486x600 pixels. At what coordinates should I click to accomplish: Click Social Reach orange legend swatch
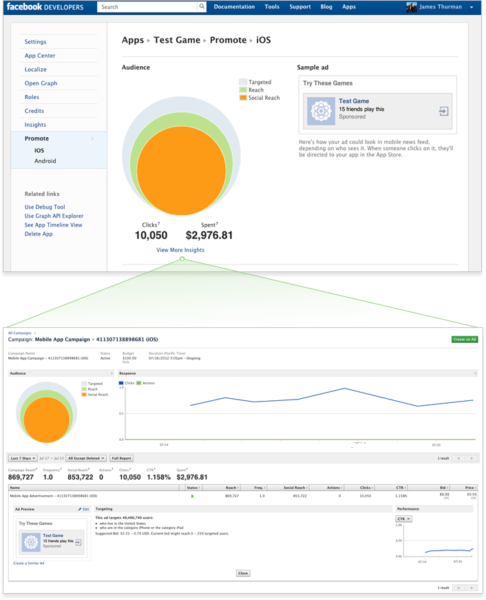coord(243,98)
